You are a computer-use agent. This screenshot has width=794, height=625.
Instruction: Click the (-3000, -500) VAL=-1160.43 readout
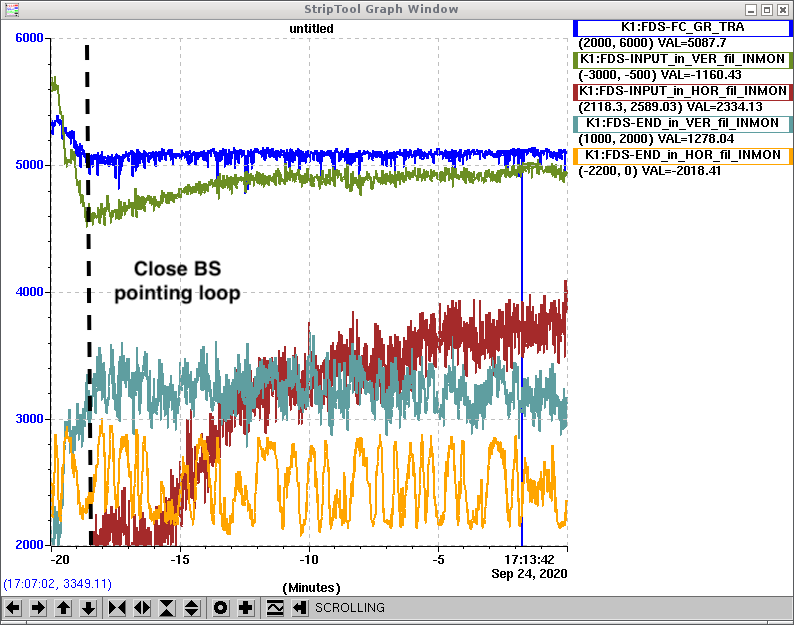click(659, 75)
